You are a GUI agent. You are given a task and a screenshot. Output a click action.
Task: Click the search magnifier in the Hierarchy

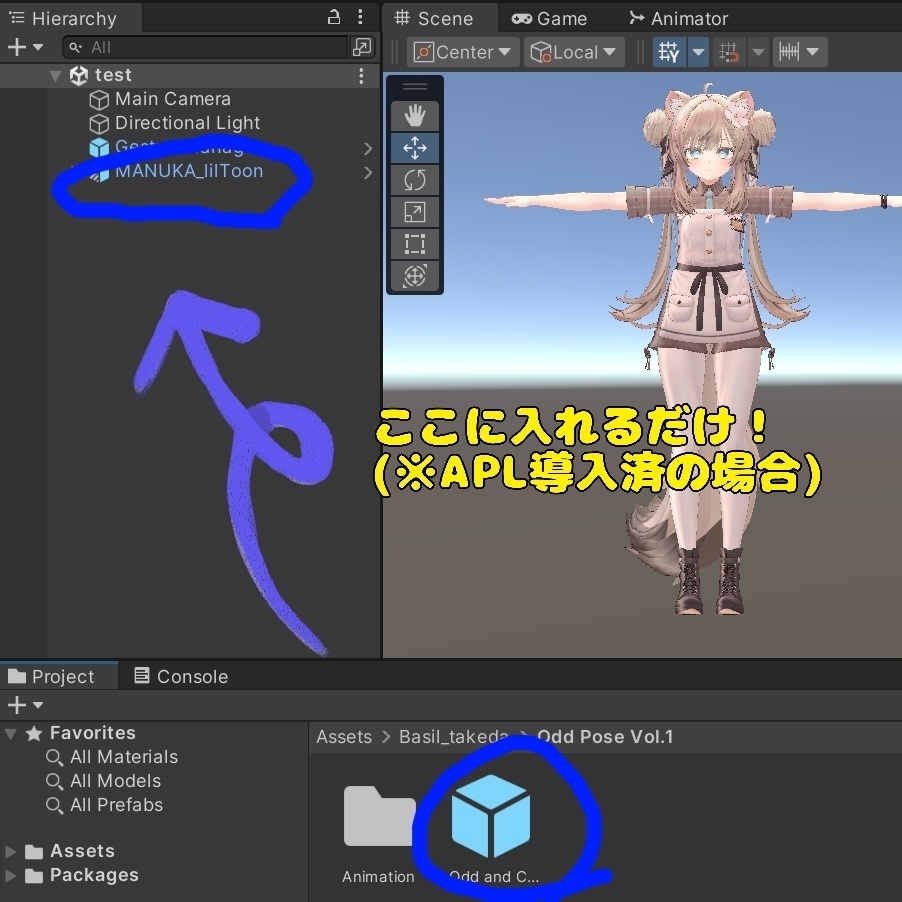[x=75, y=47]
